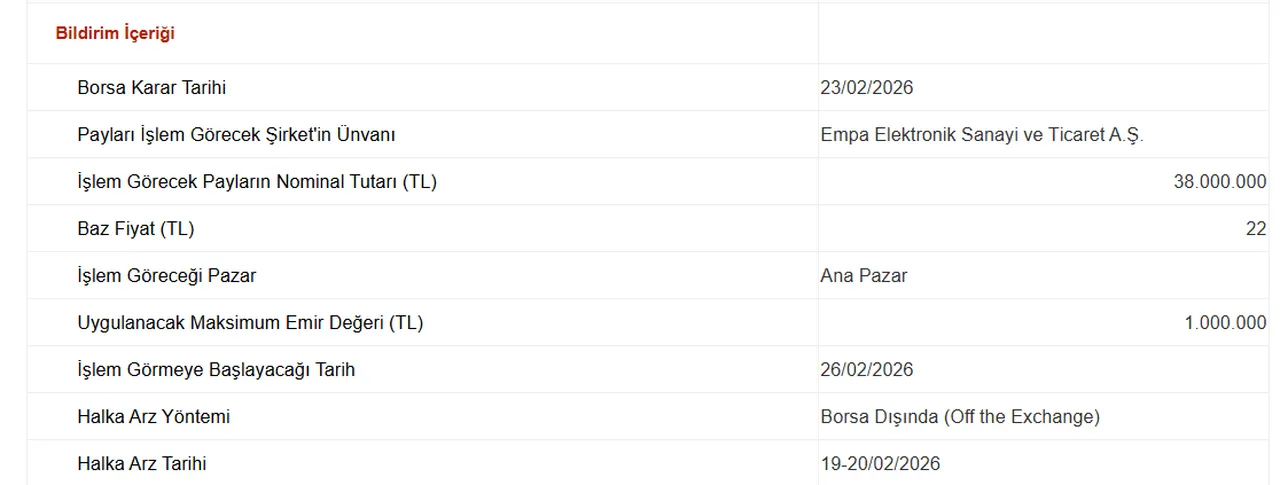Click the base price value 22

[1255, 229]
